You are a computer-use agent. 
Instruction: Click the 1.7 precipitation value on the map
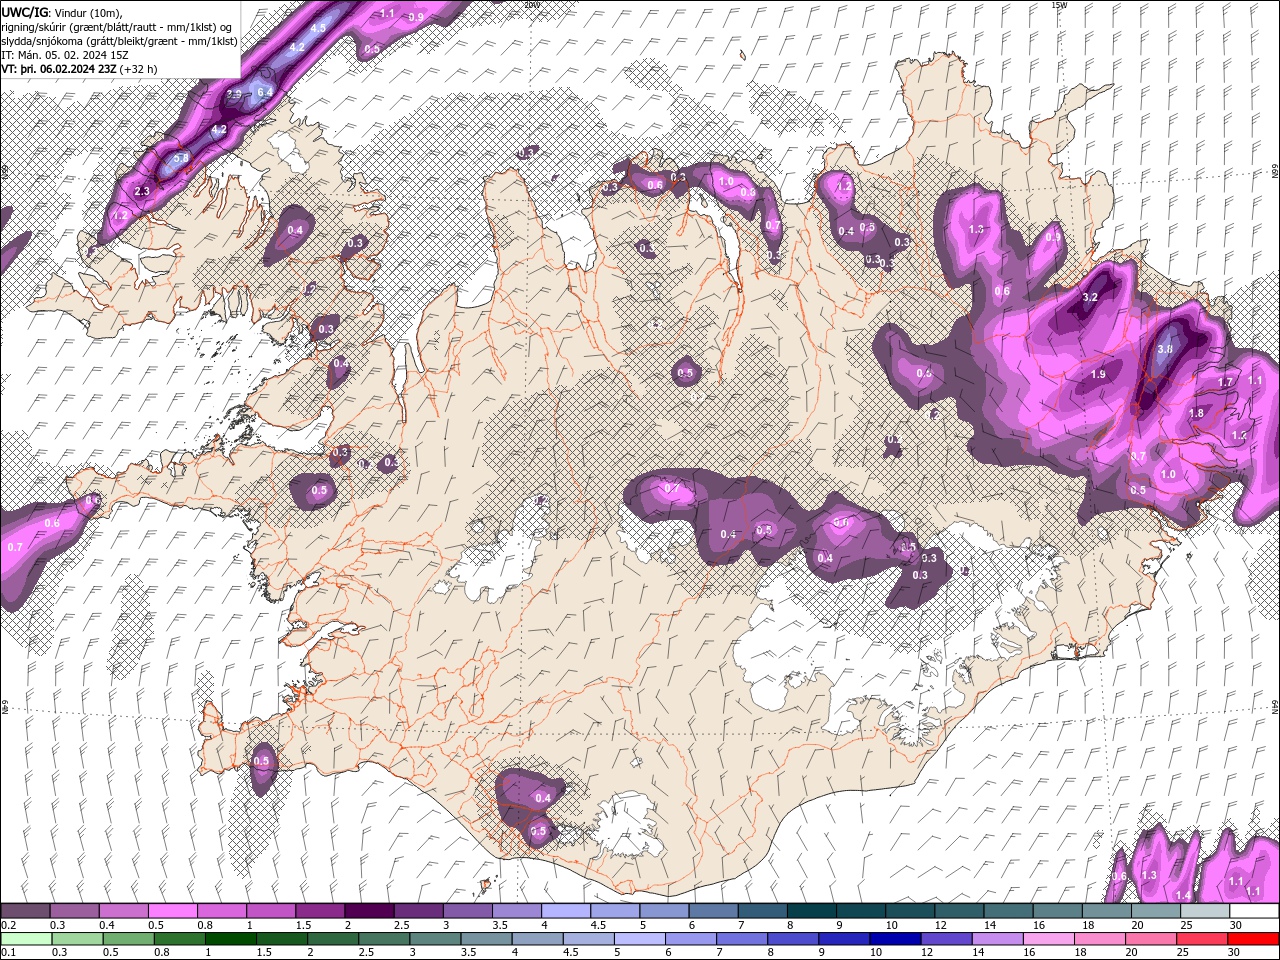click(x=1226, y=382)
